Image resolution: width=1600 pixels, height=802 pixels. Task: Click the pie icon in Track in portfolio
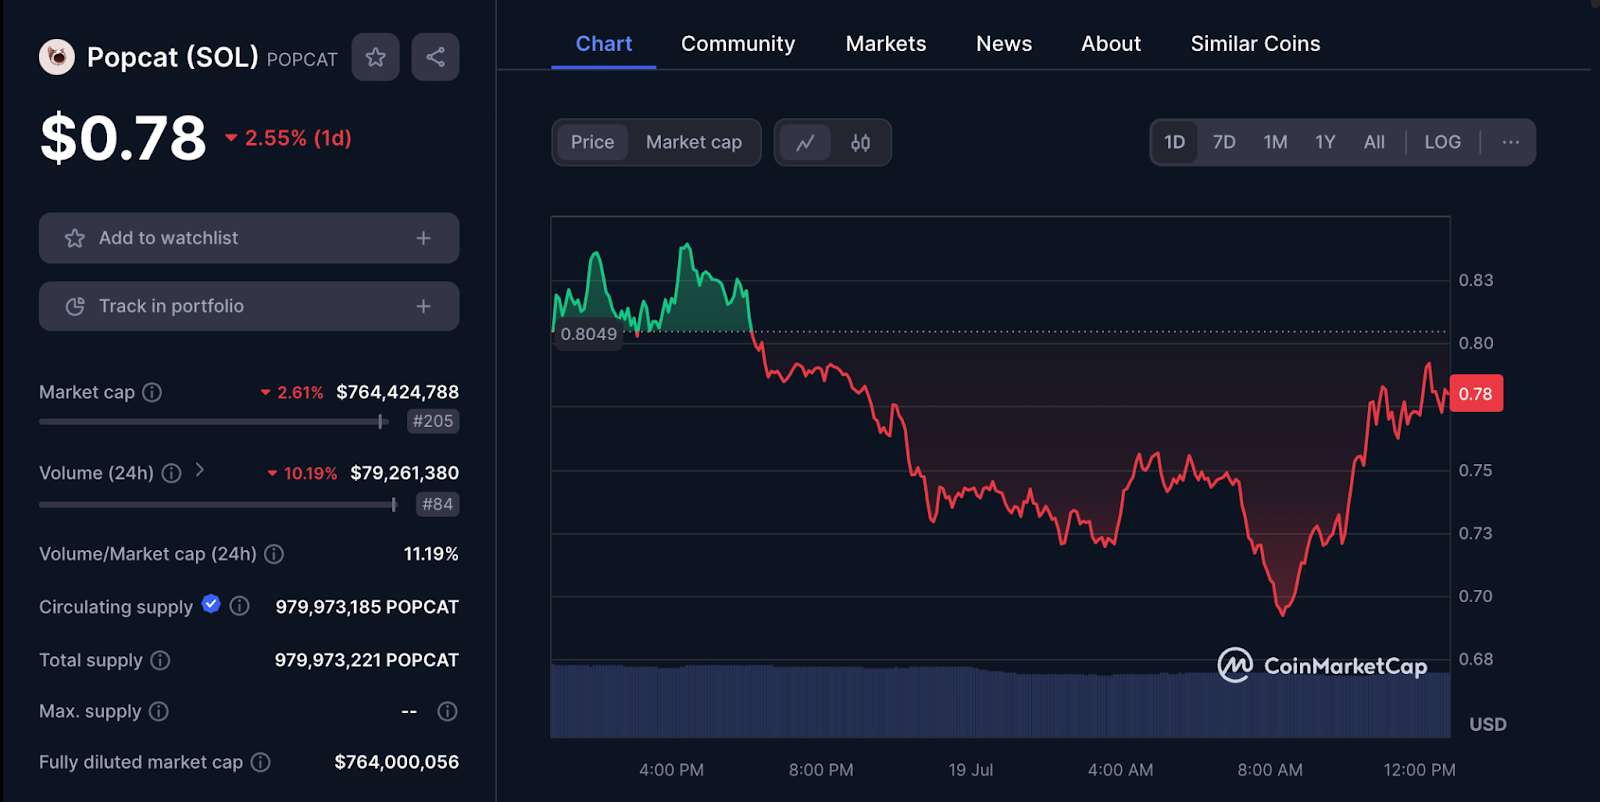click(75, 306)
